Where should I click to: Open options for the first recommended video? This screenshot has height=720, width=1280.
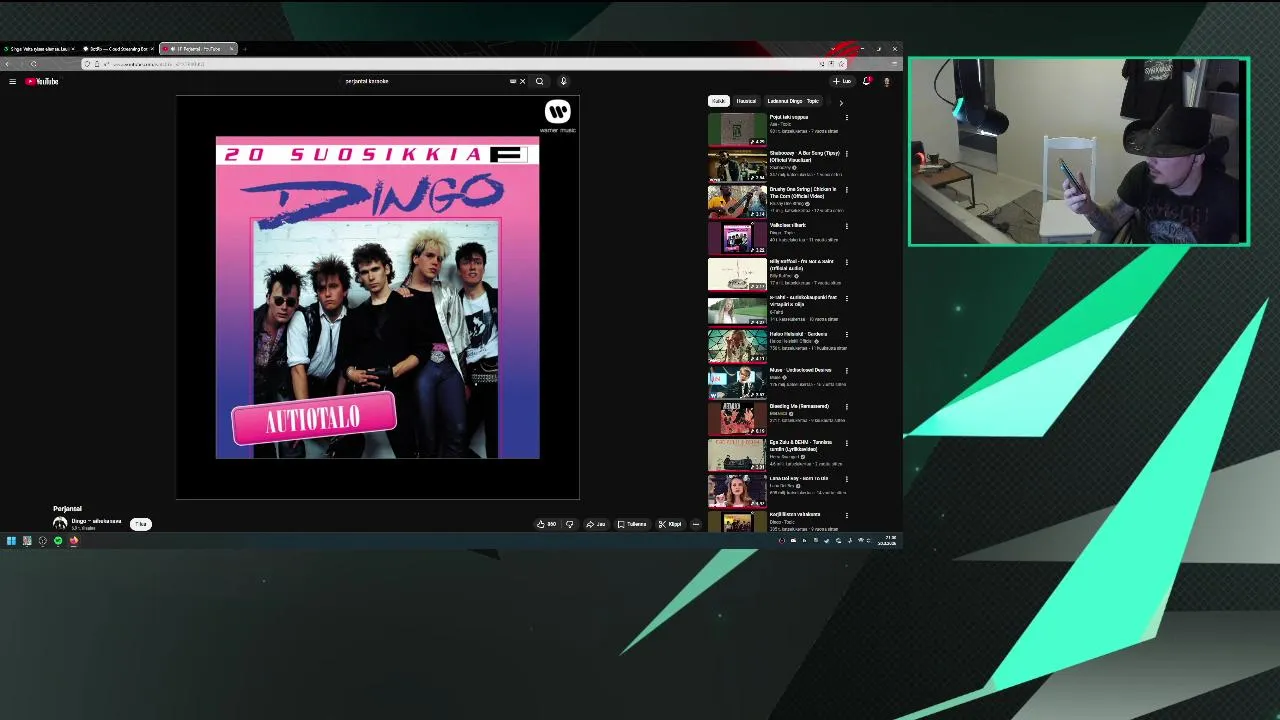point(847,118)
